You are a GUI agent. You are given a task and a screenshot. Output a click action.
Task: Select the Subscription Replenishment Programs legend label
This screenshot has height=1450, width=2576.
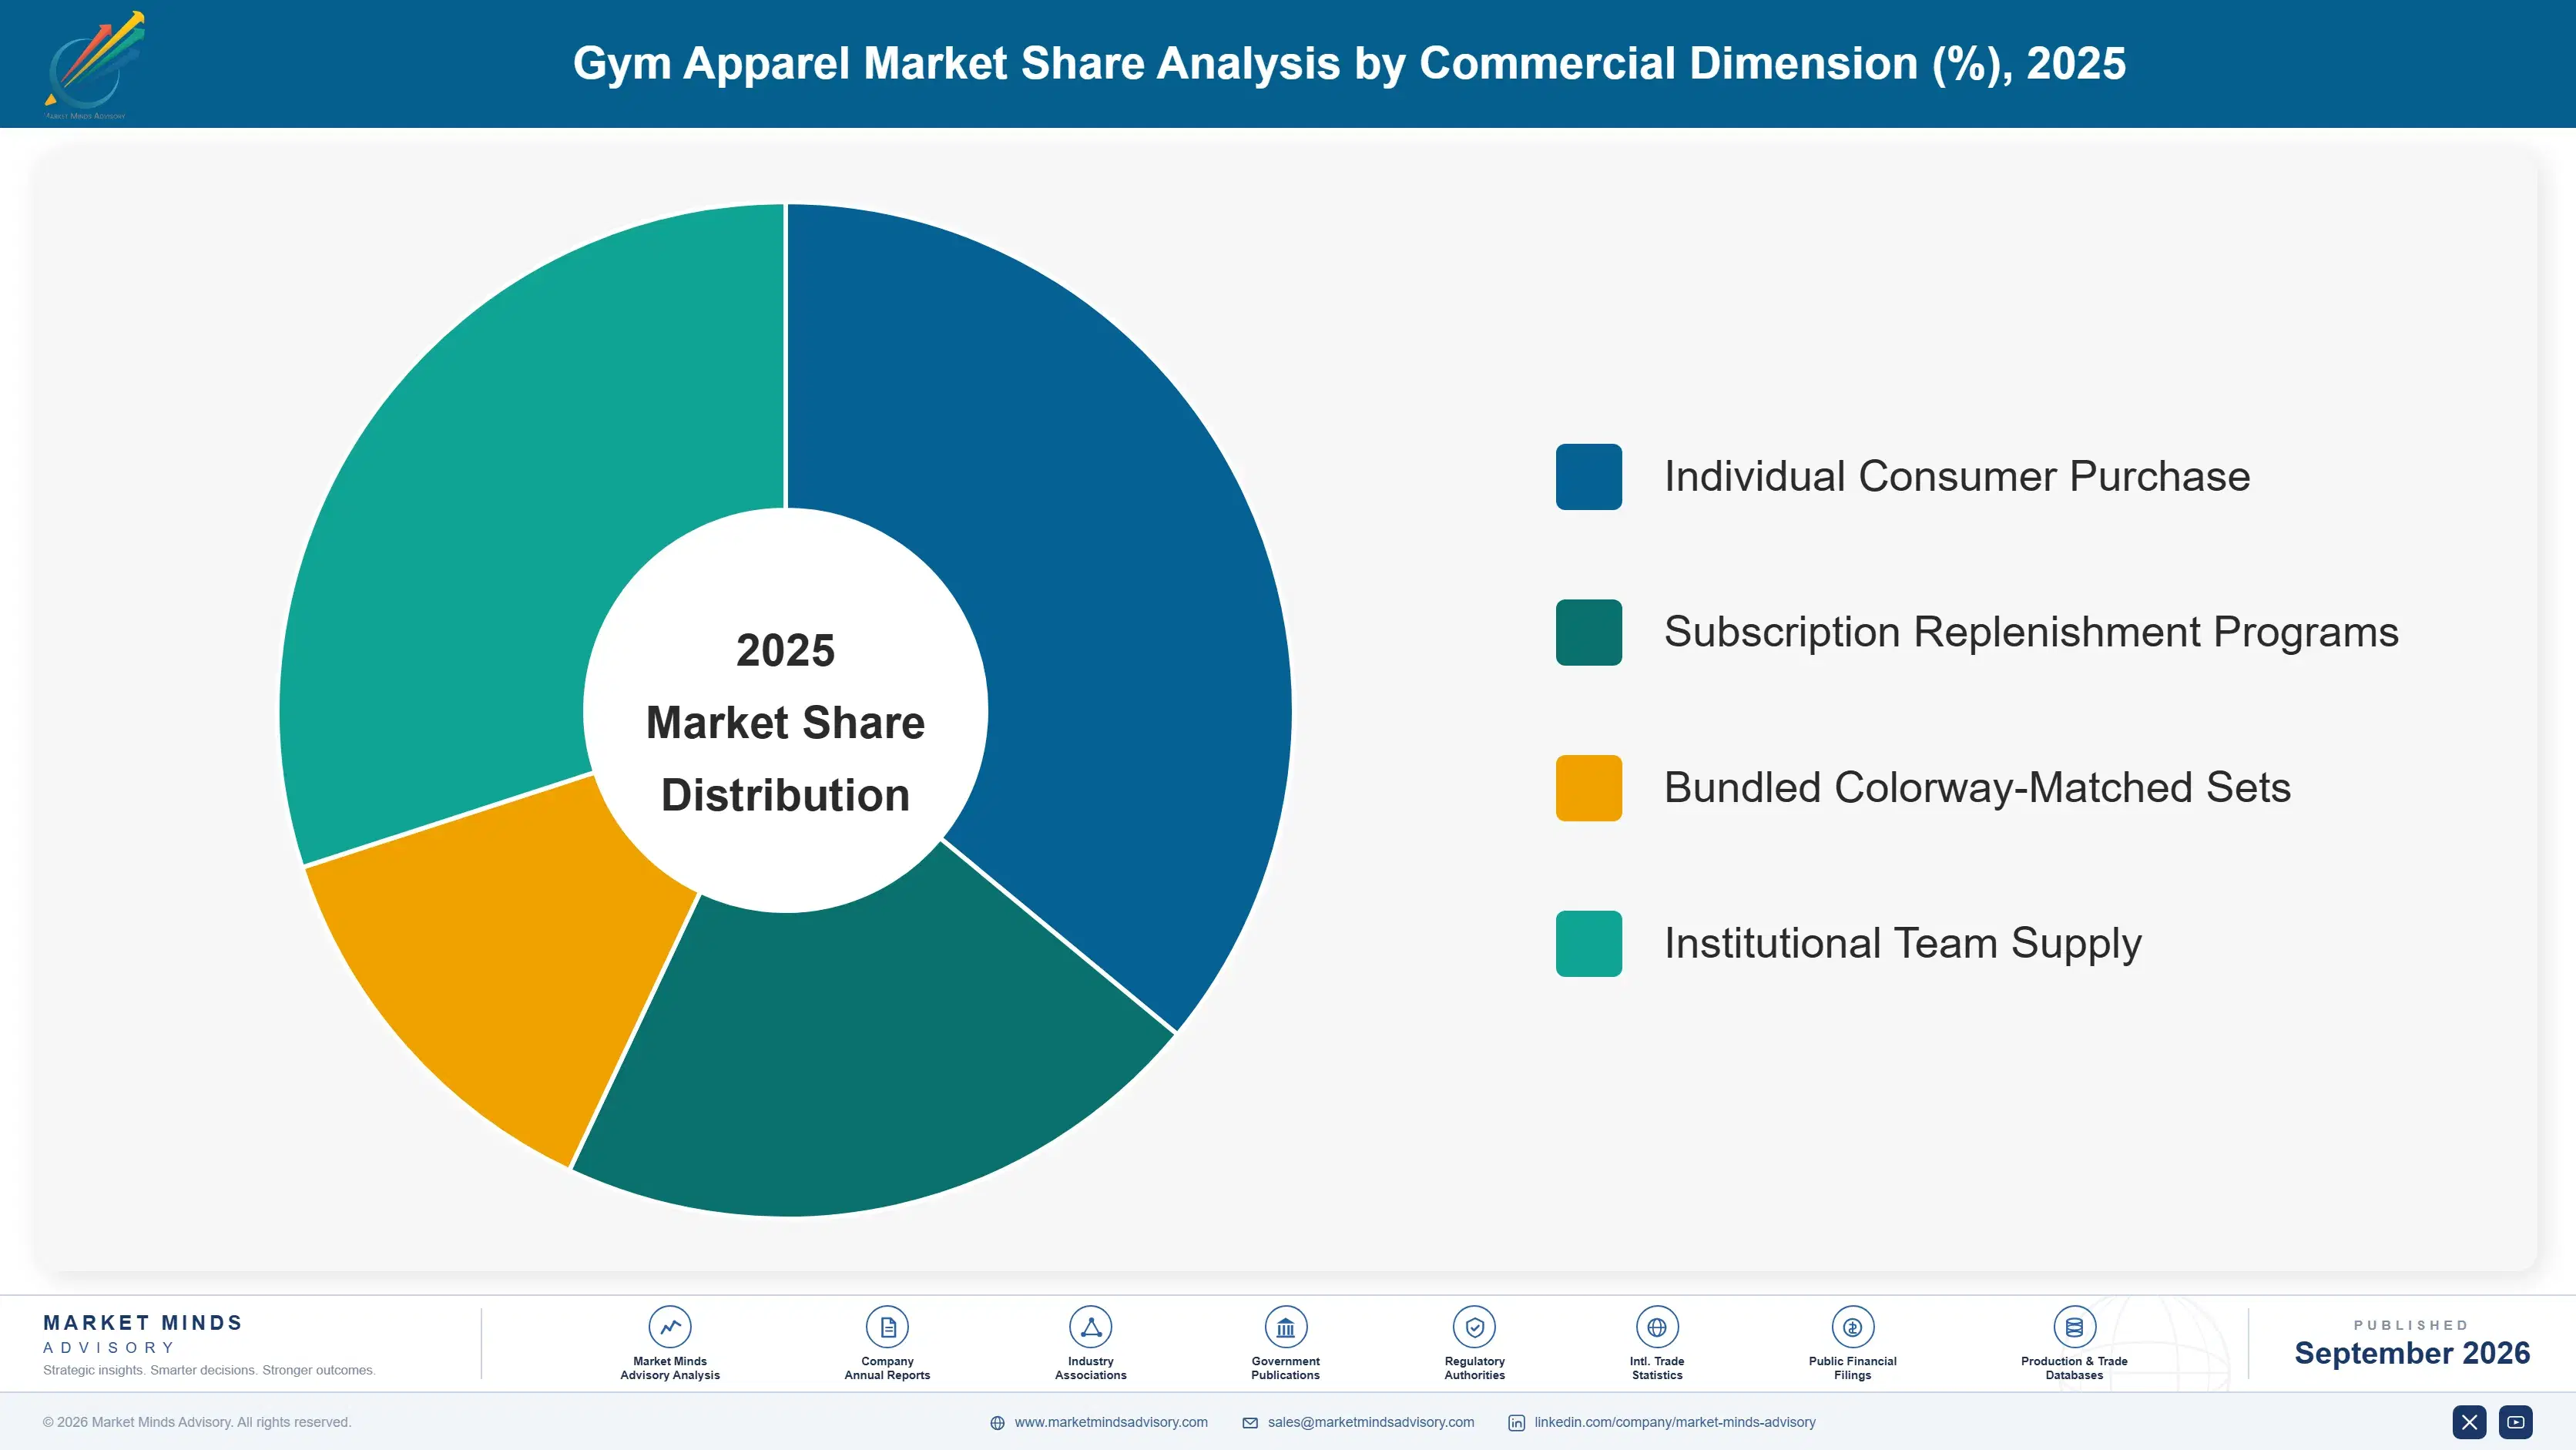click(x=2031, y=633)
